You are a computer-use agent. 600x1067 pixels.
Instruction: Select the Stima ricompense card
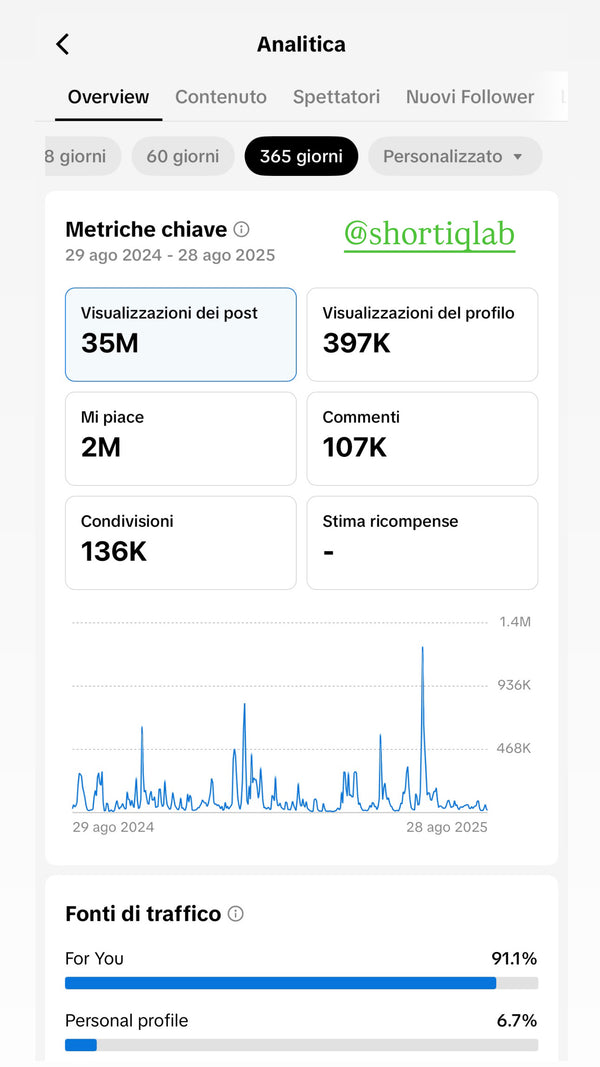pos(422,542)
